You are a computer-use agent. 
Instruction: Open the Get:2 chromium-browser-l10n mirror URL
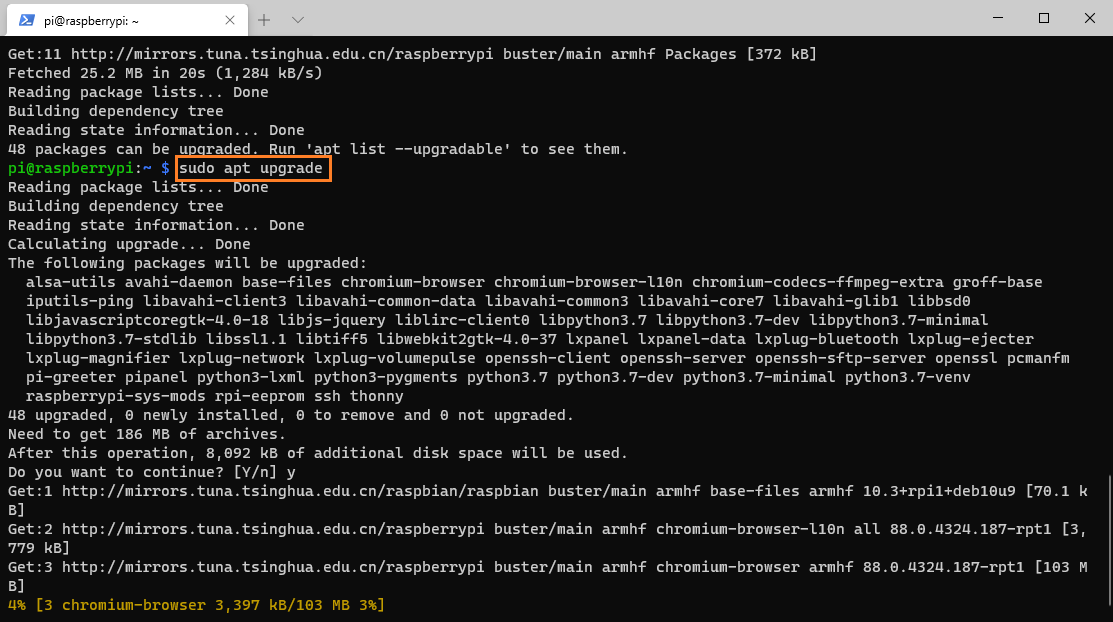tap(273, 529)
